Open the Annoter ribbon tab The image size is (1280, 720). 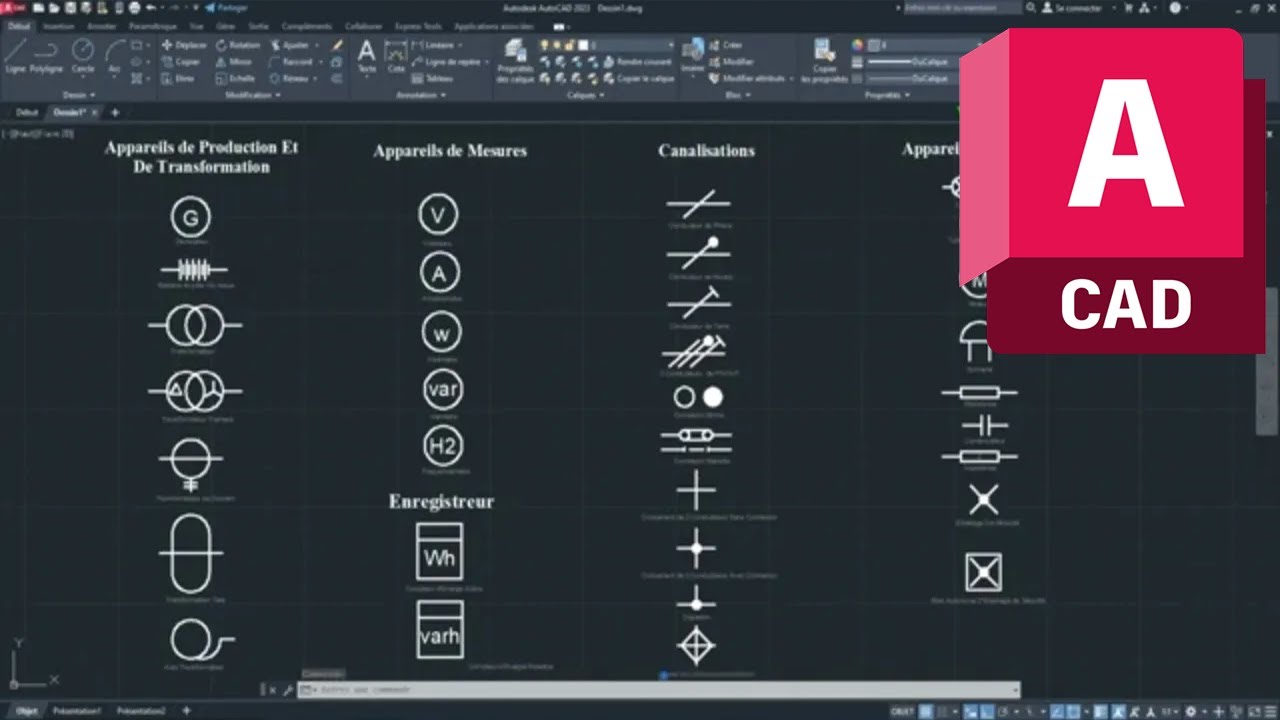pos(101,26)
